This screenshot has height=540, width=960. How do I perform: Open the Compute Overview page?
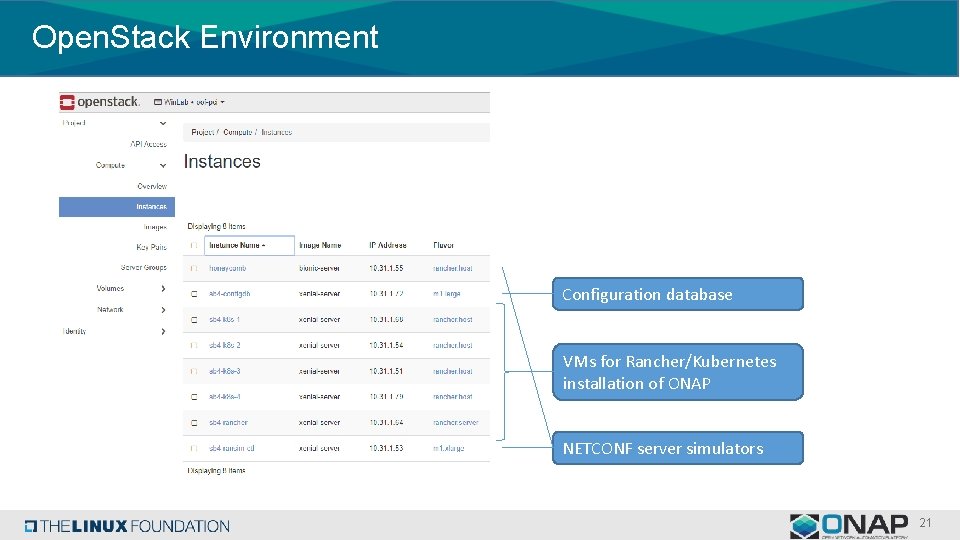point(152,186)
